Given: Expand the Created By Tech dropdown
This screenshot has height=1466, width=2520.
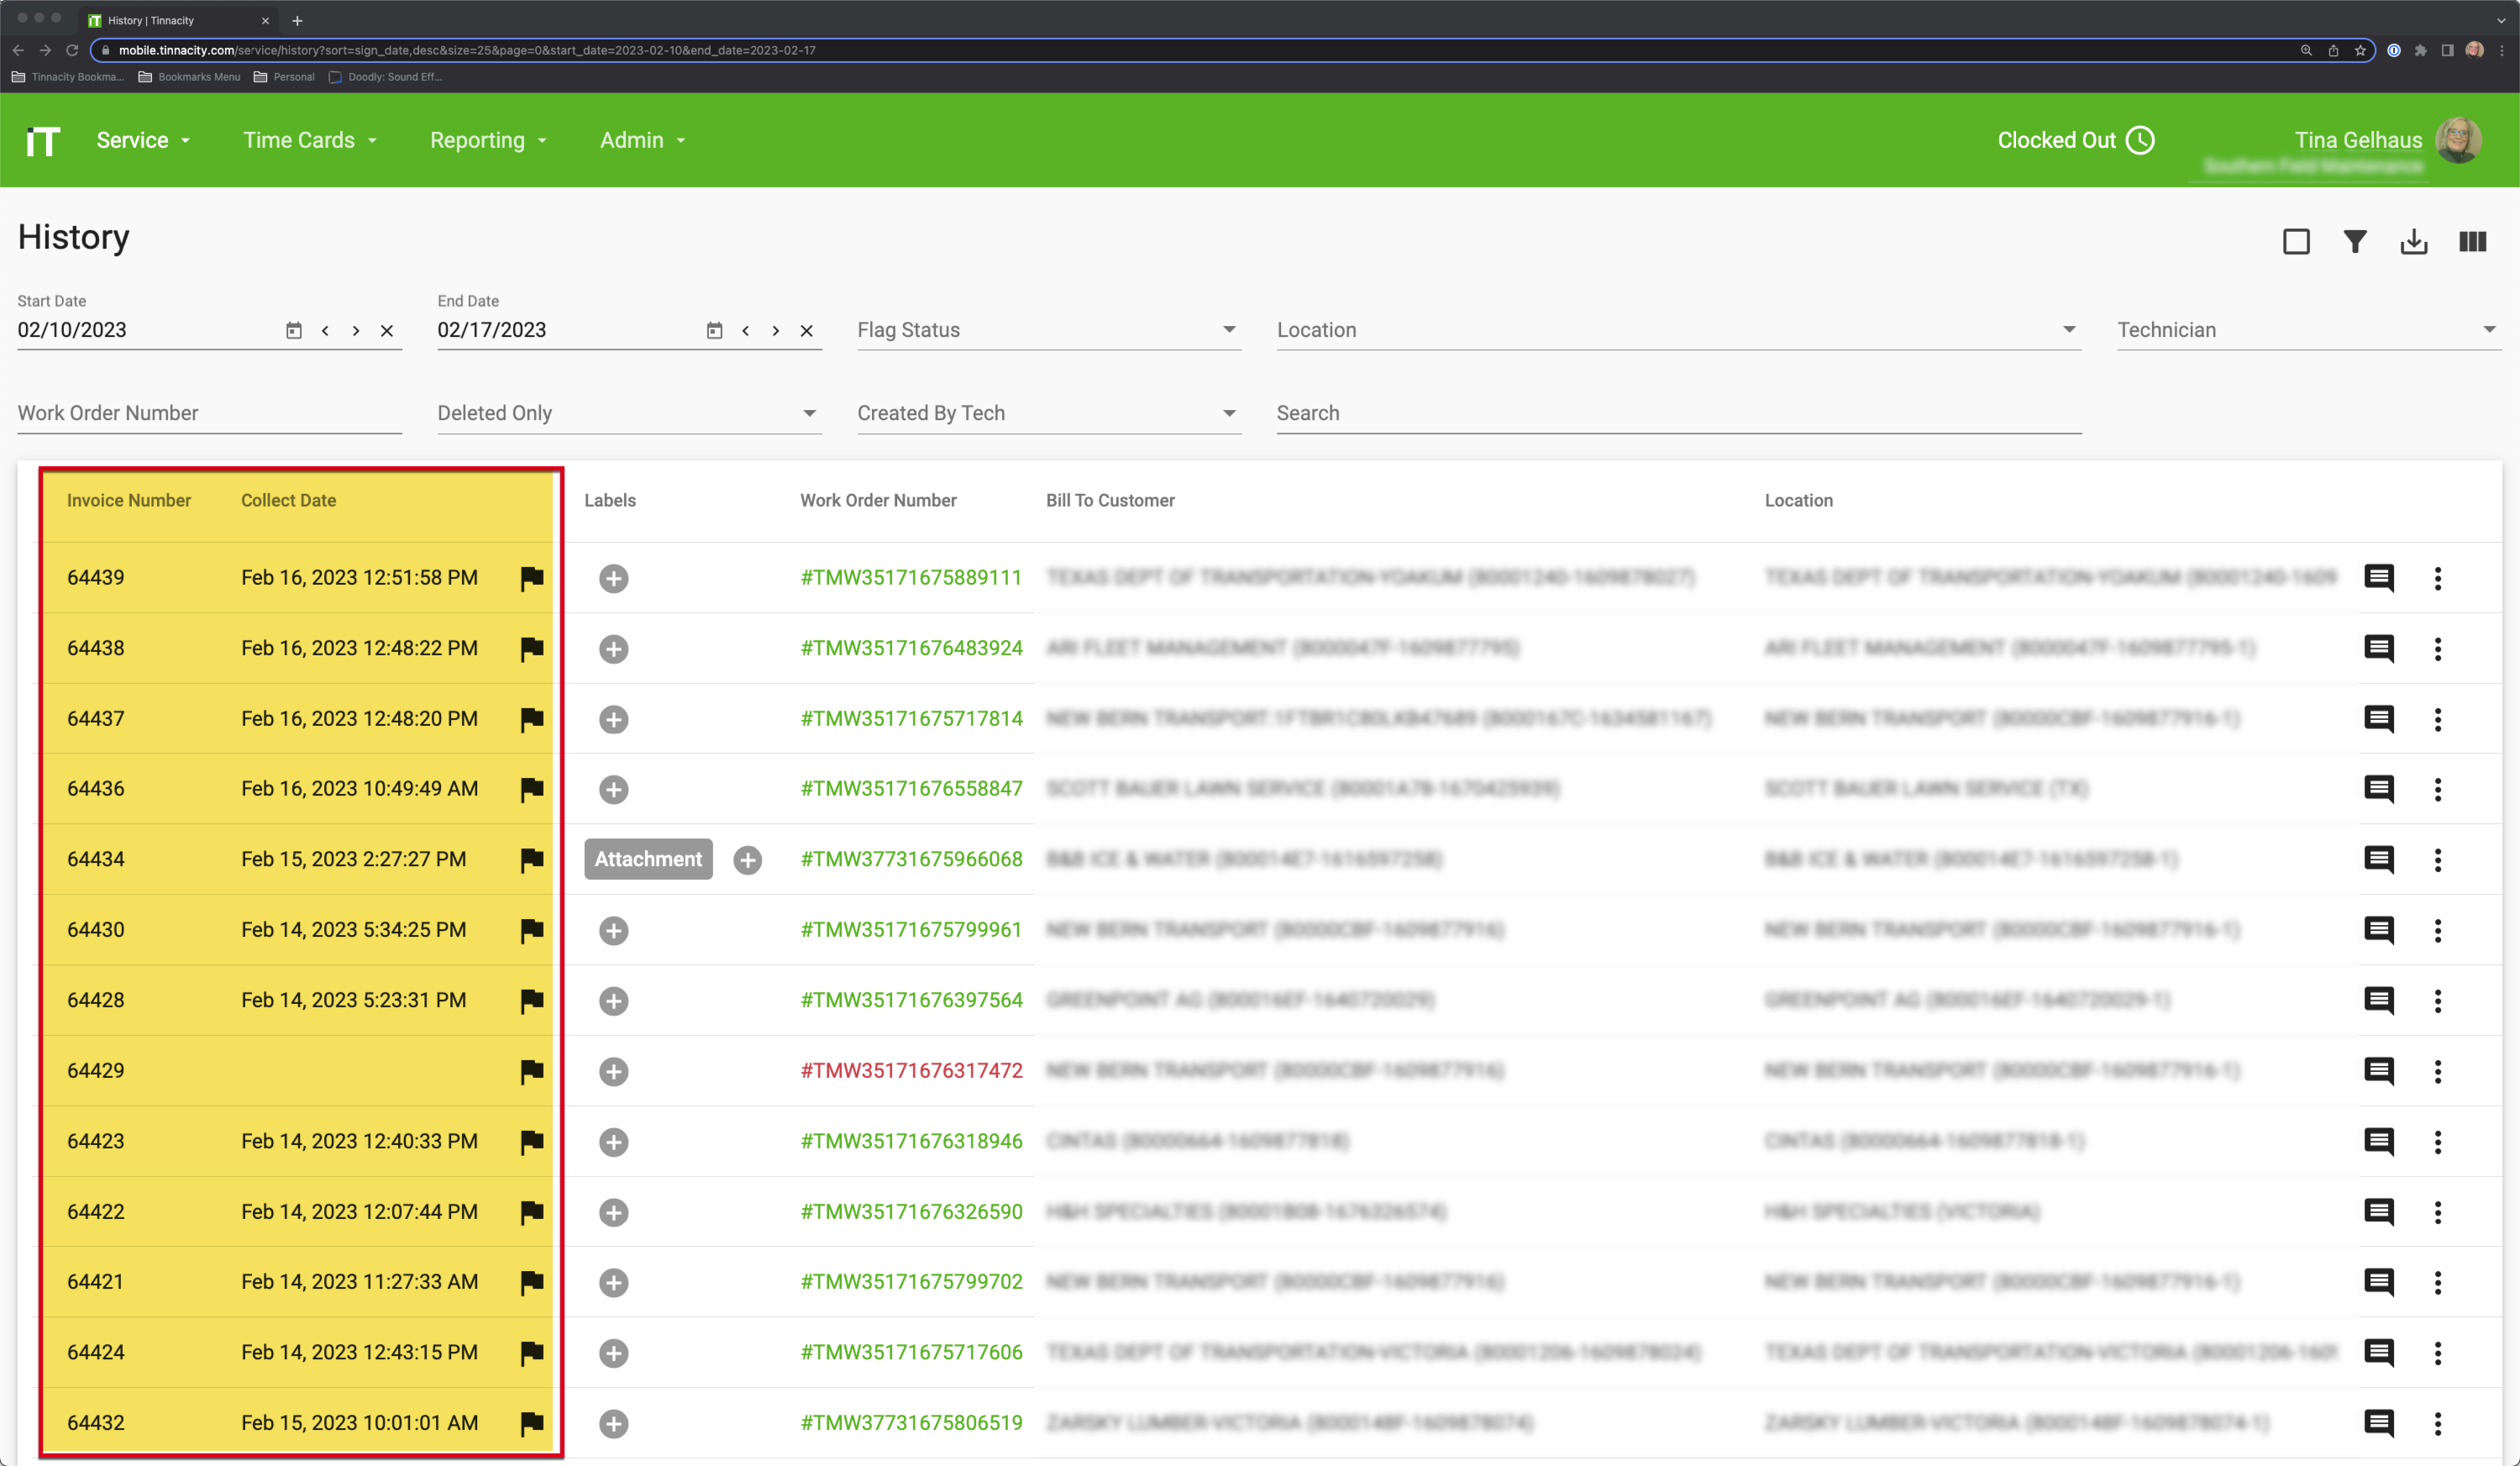Looking at the screenshot, I should [1049, 413].
